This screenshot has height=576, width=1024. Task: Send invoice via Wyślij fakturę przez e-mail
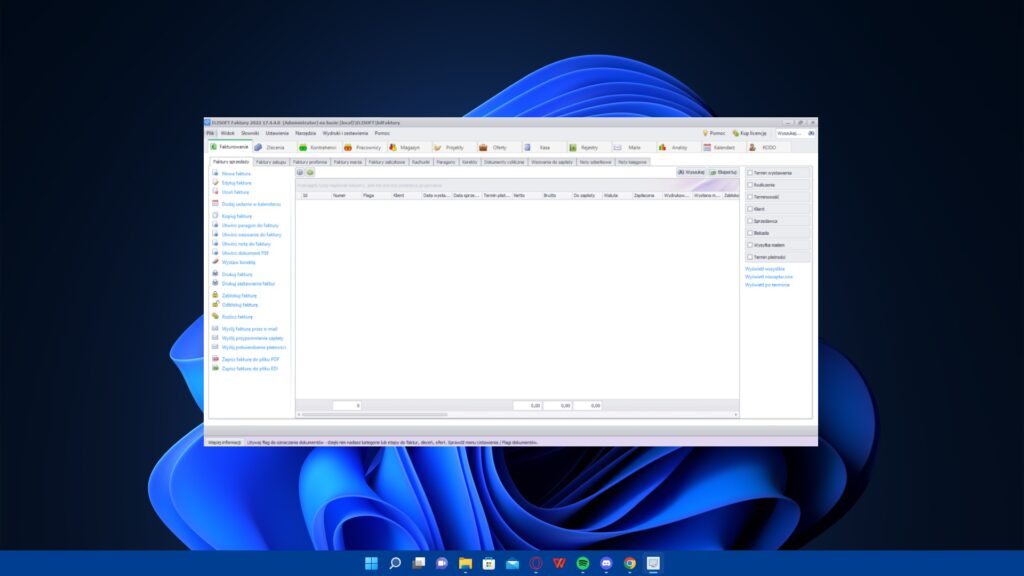[x=249, y=328]
